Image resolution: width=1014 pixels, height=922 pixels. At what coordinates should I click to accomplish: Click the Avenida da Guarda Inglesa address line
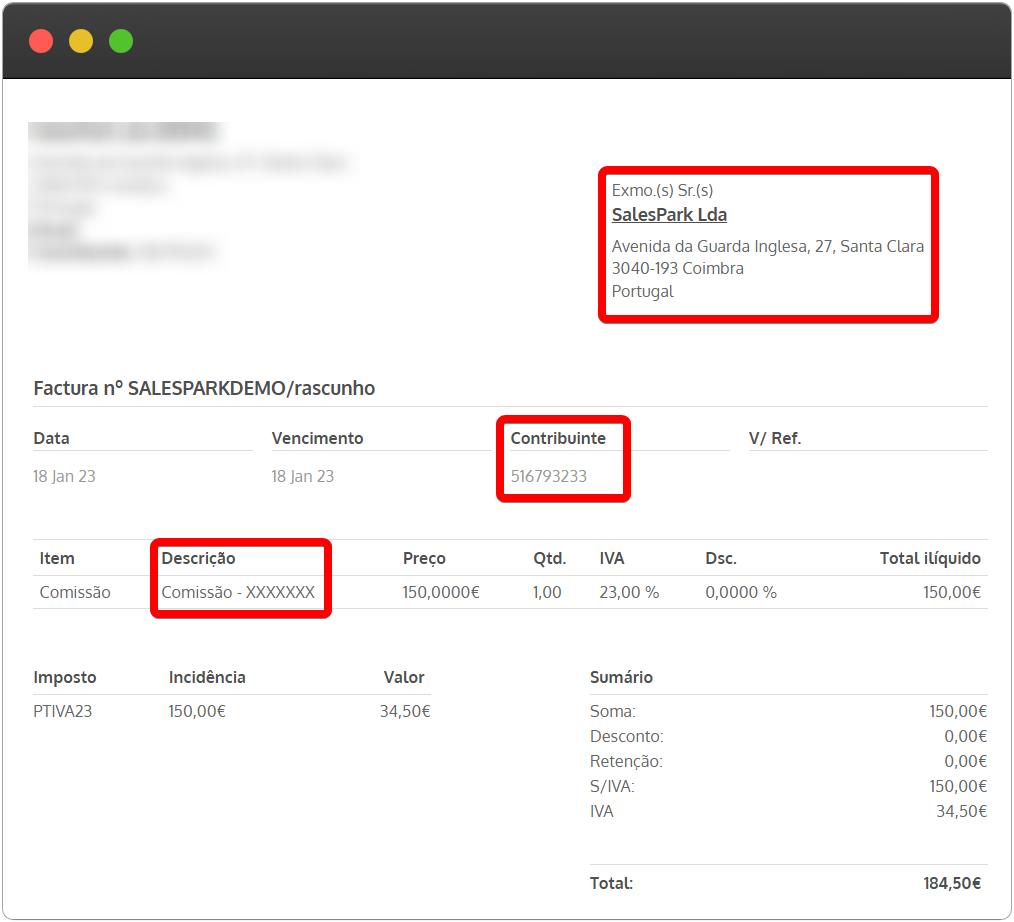pos(767,246)
